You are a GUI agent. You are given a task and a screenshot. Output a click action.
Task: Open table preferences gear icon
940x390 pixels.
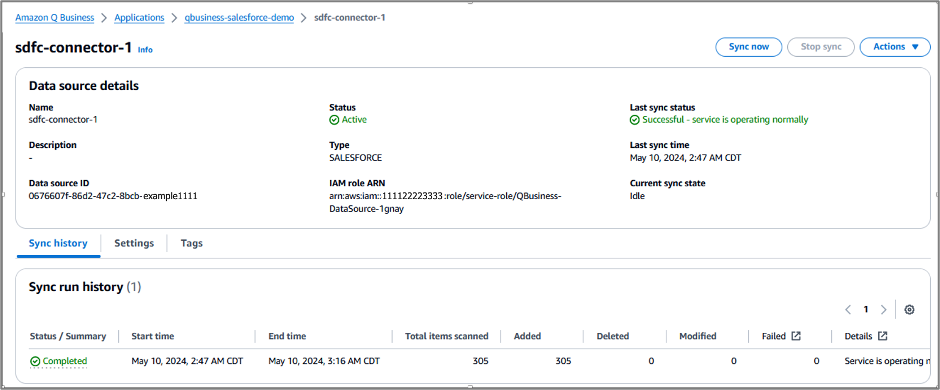(x=909, y=310)
